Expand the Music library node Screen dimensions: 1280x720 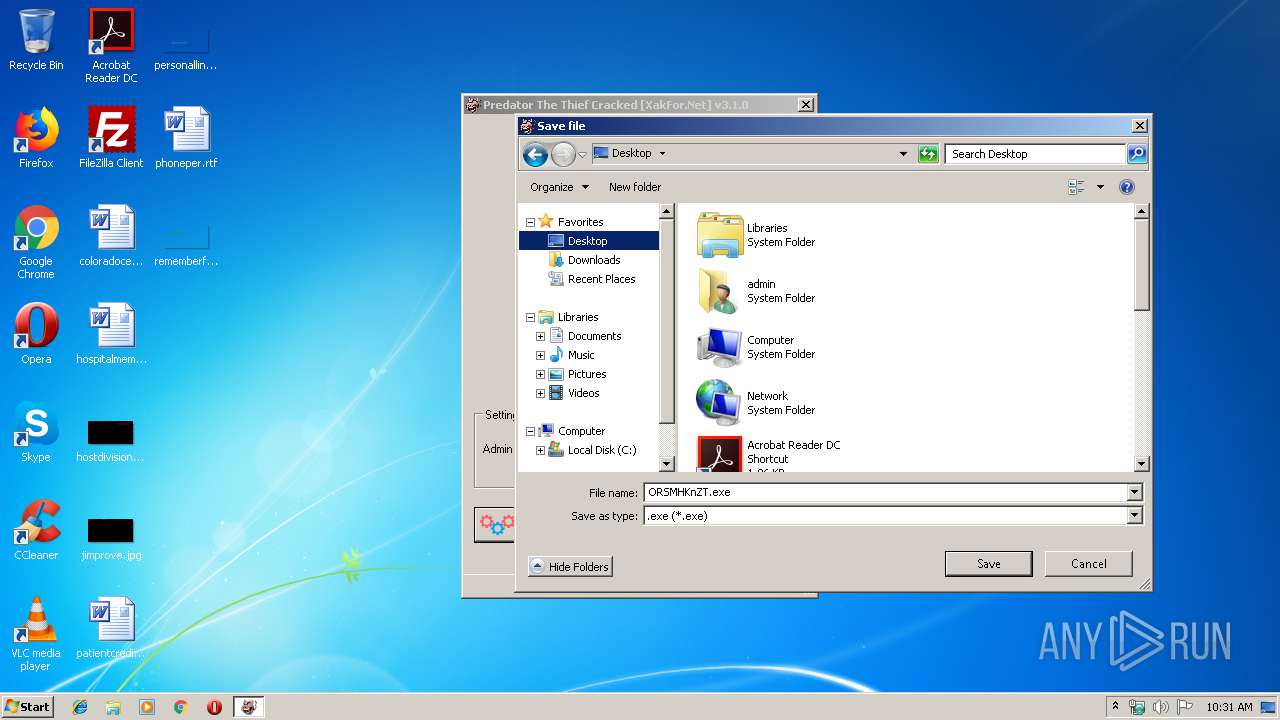pyautogui.click(x=540, y=355)
